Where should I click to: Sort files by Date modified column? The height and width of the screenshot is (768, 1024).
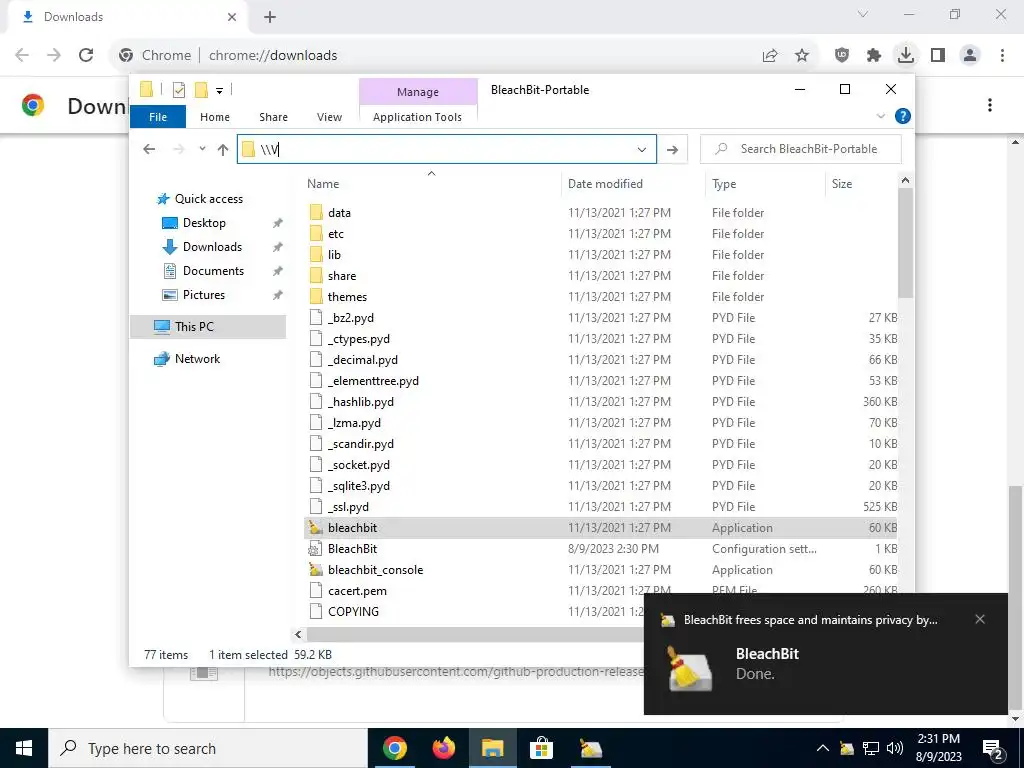[x=633, y=184]
